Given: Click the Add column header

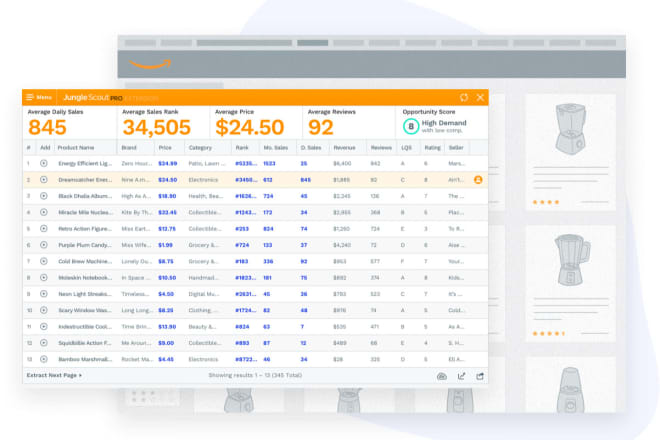Looking at the screenshot, I should (45, 148).
